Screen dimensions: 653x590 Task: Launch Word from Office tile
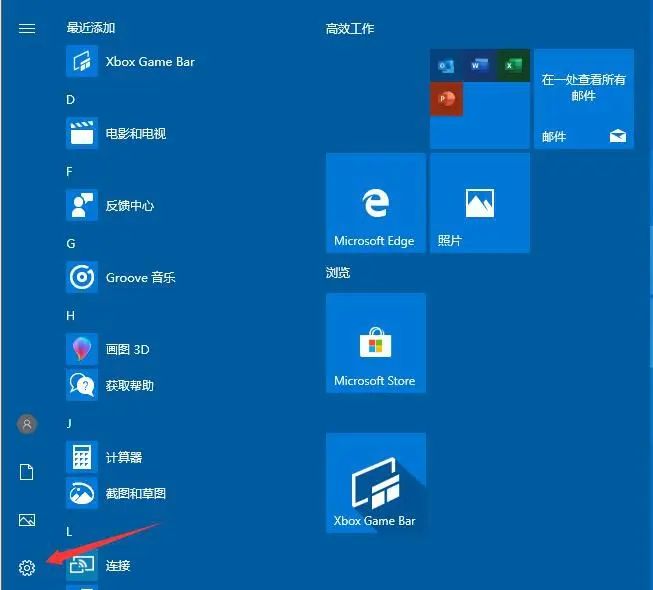[479, 65]
